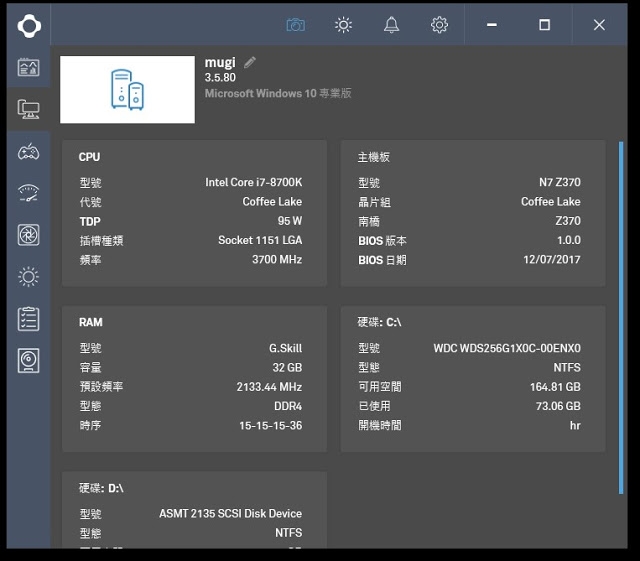
Task: Click the 南橋 Z370 value
Action: [x=568, y=221]
